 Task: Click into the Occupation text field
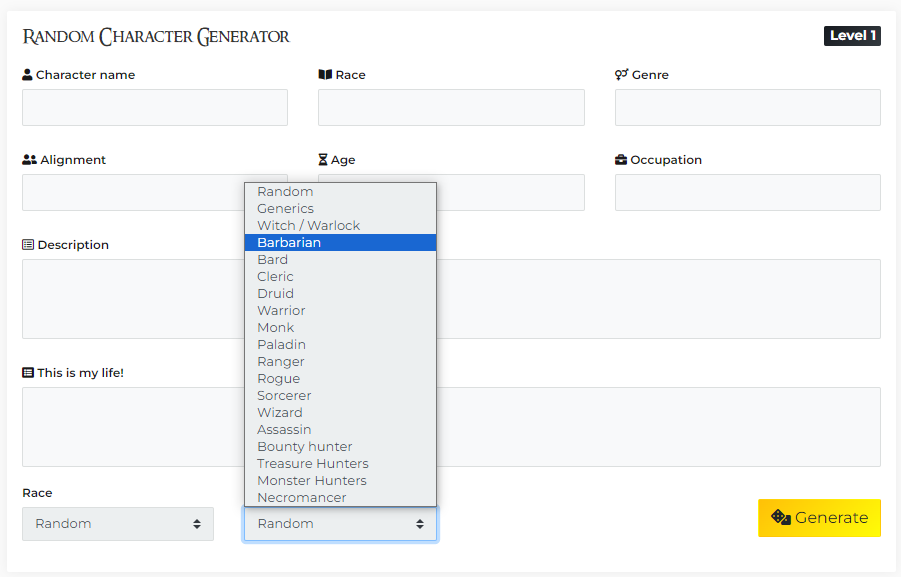(747, 193)
